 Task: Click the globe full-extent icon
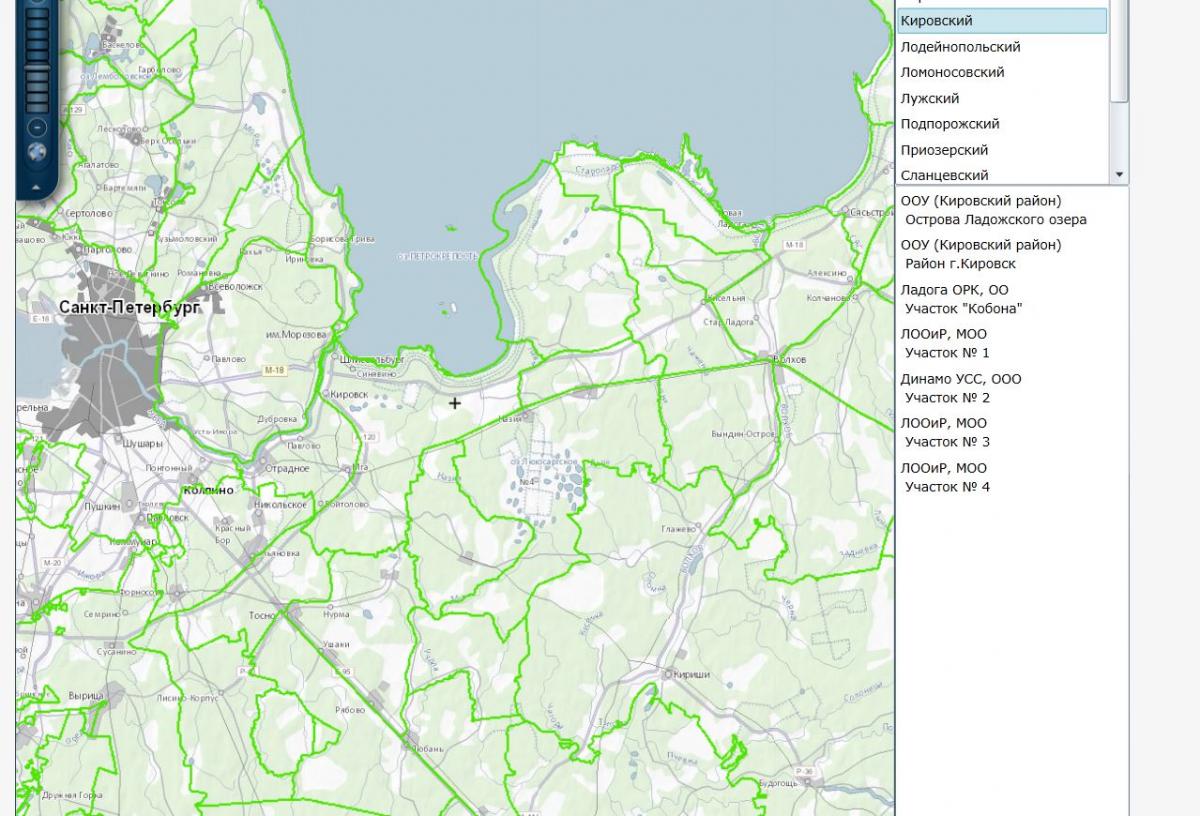click(37, 153)
